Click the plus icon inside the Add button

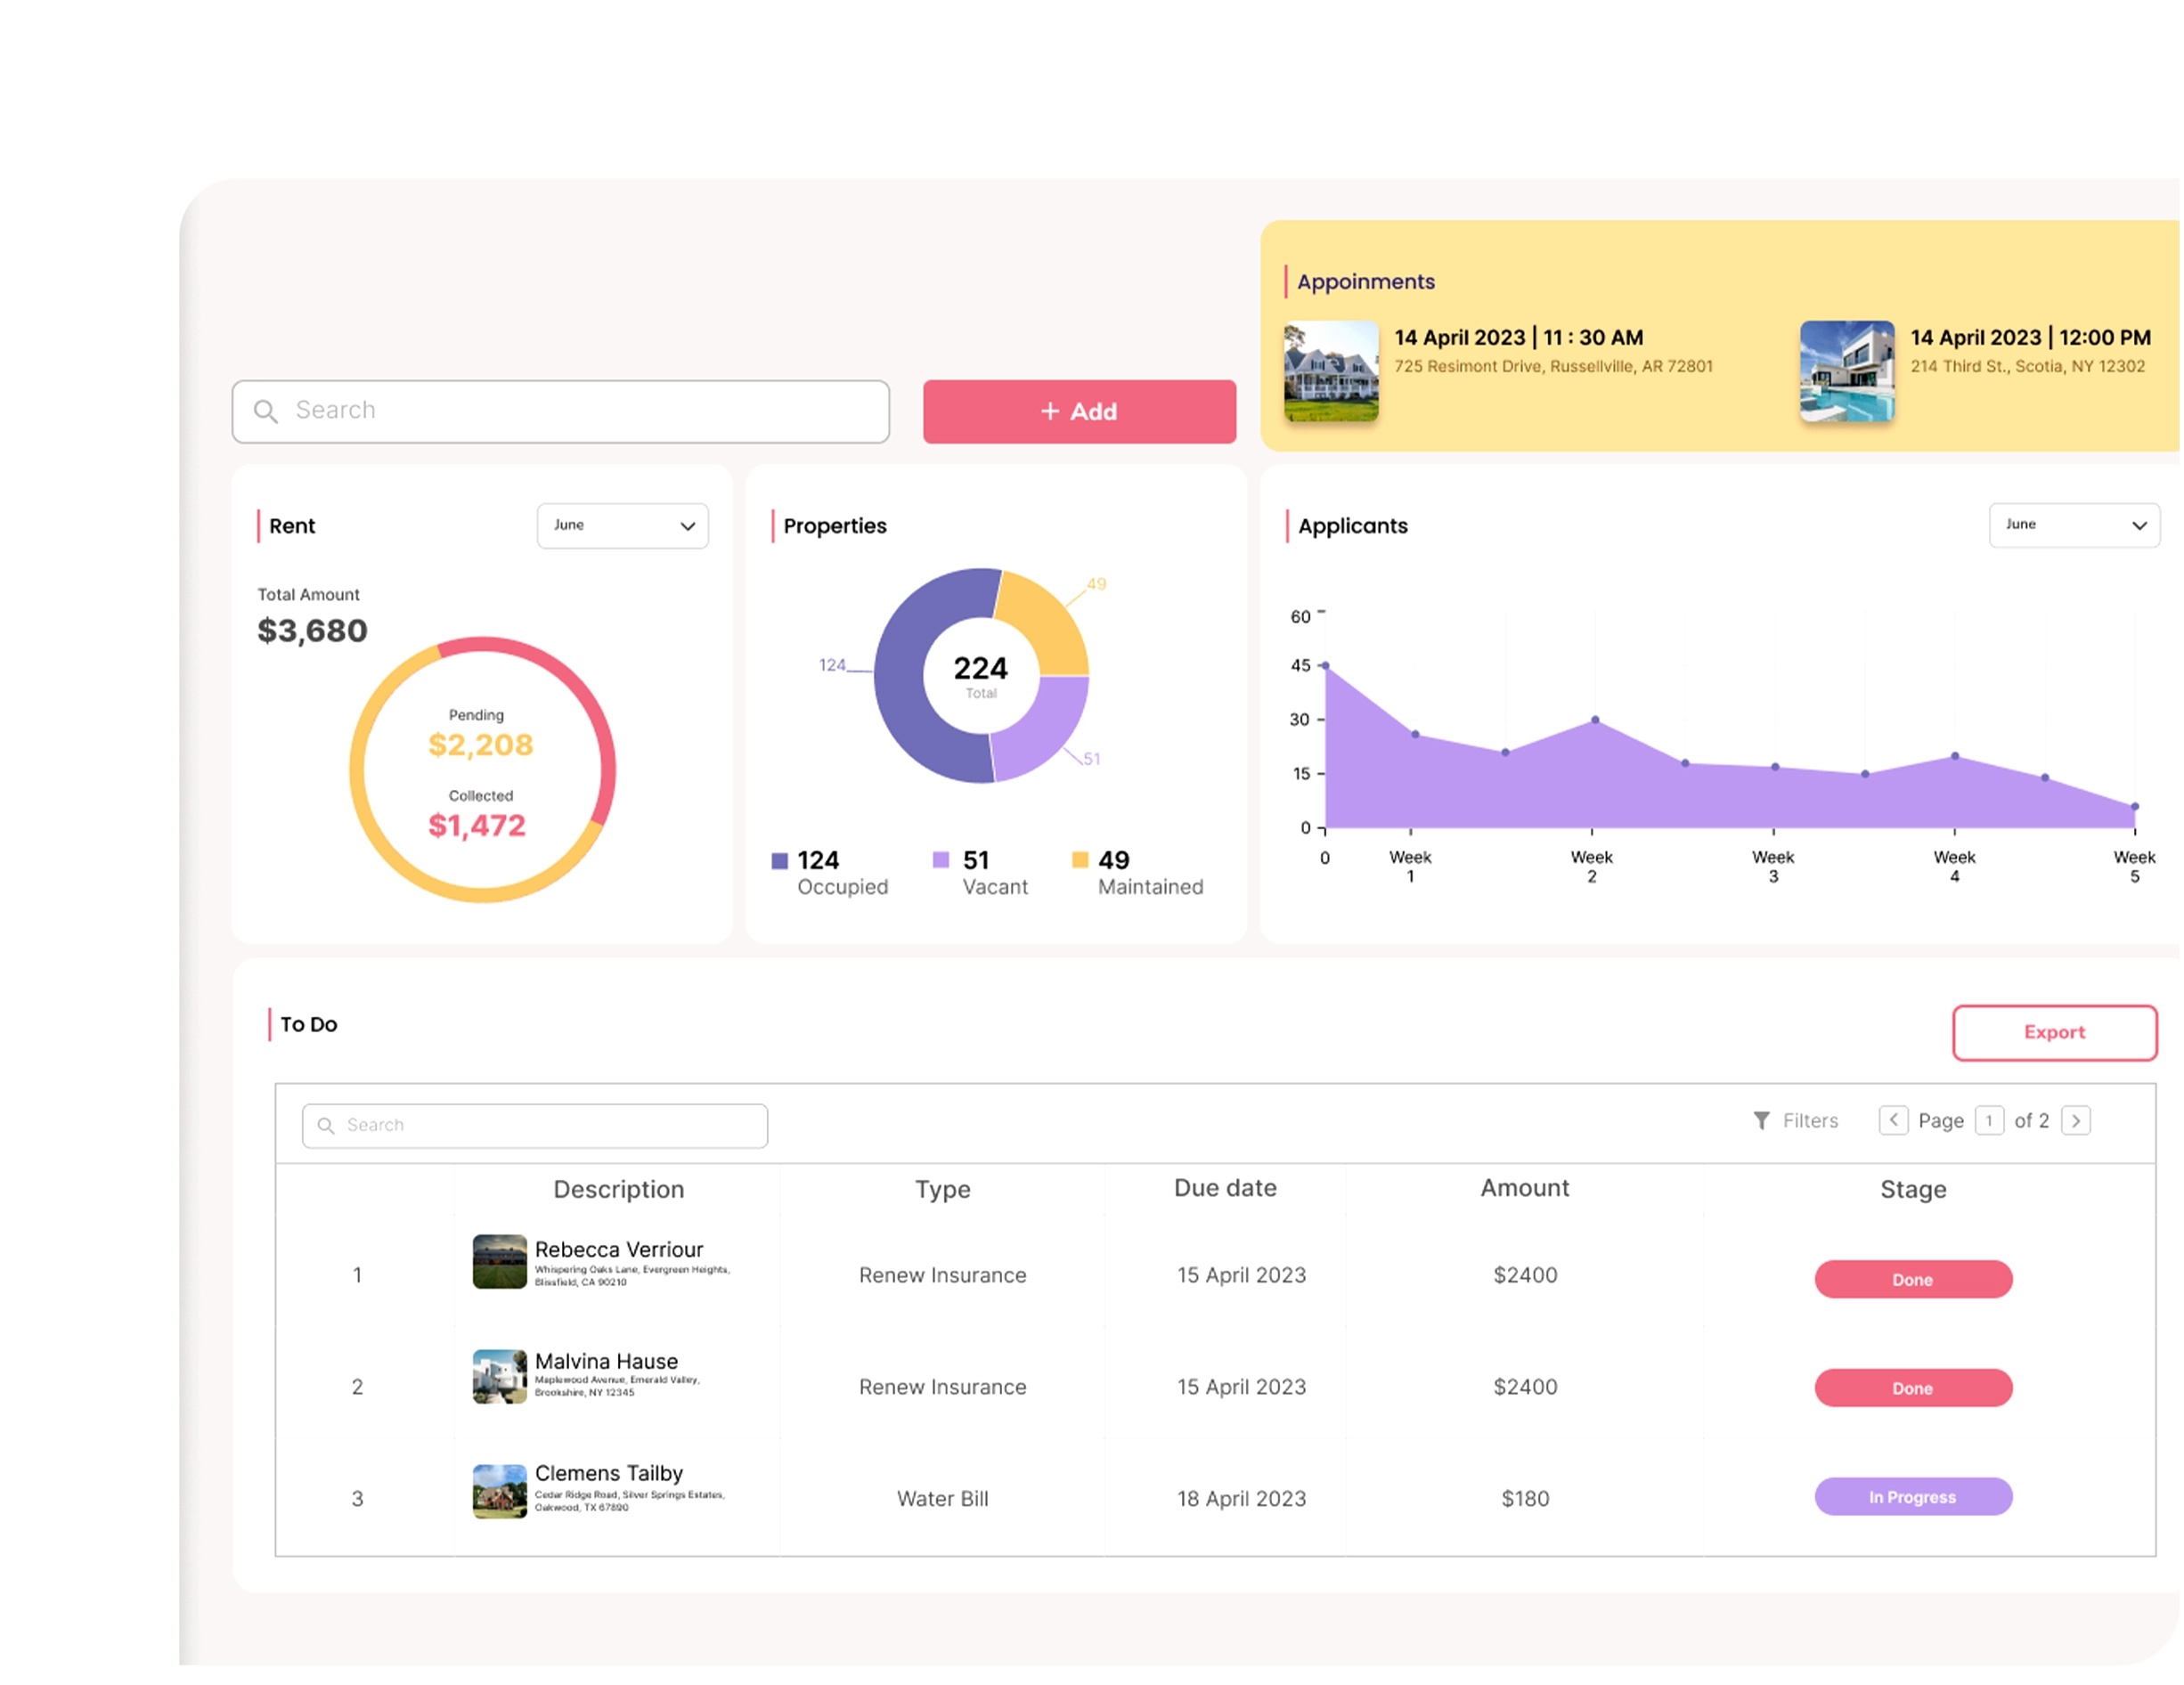click(x=1049, y=411)
